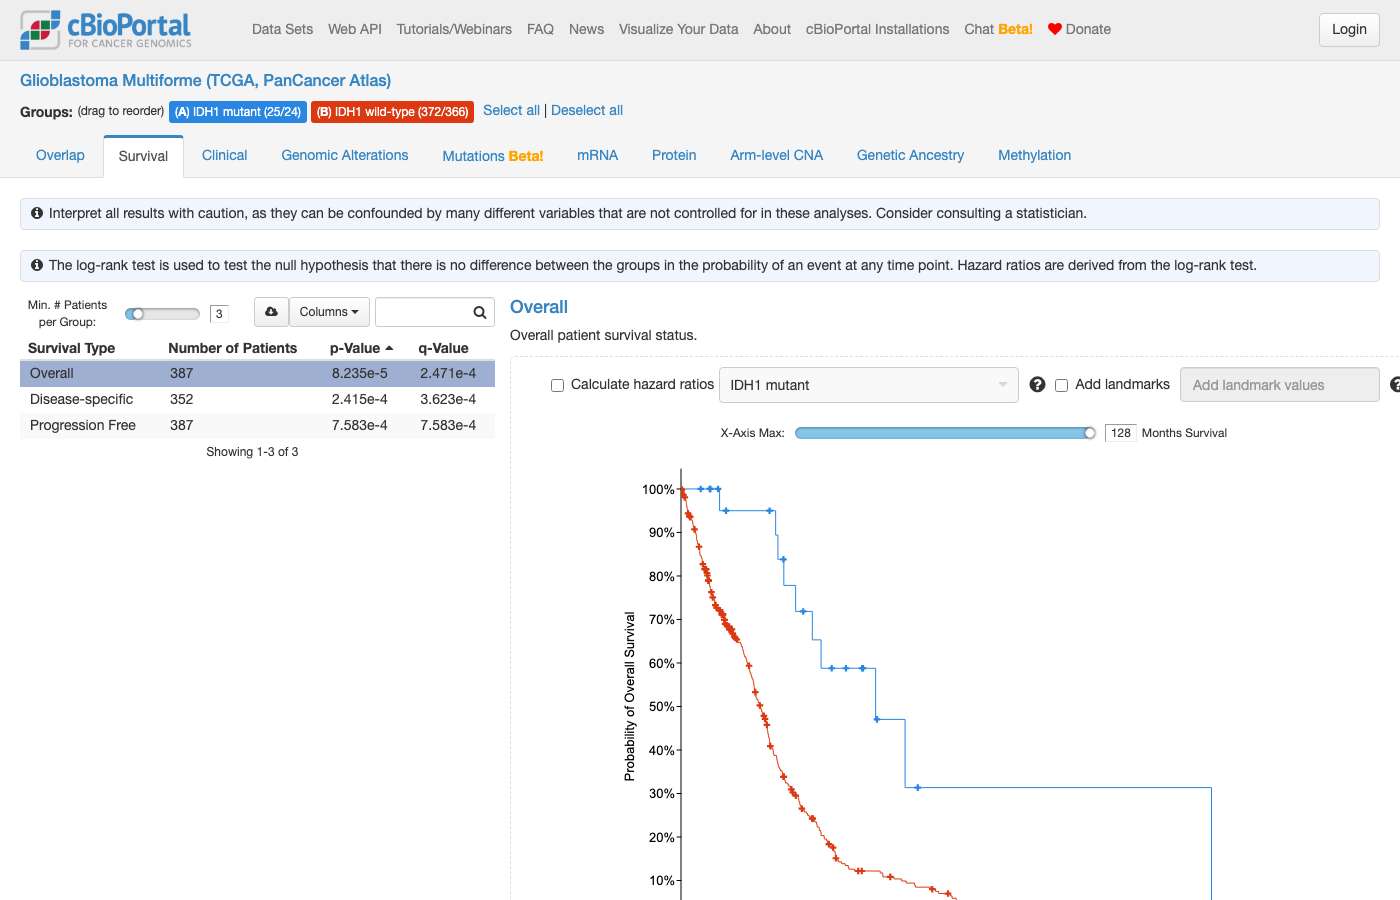Enable Calculate hazard ratios checkbox
Image resolution: width=1400 pixels, height=900 pixels.
tap(558, 385)
